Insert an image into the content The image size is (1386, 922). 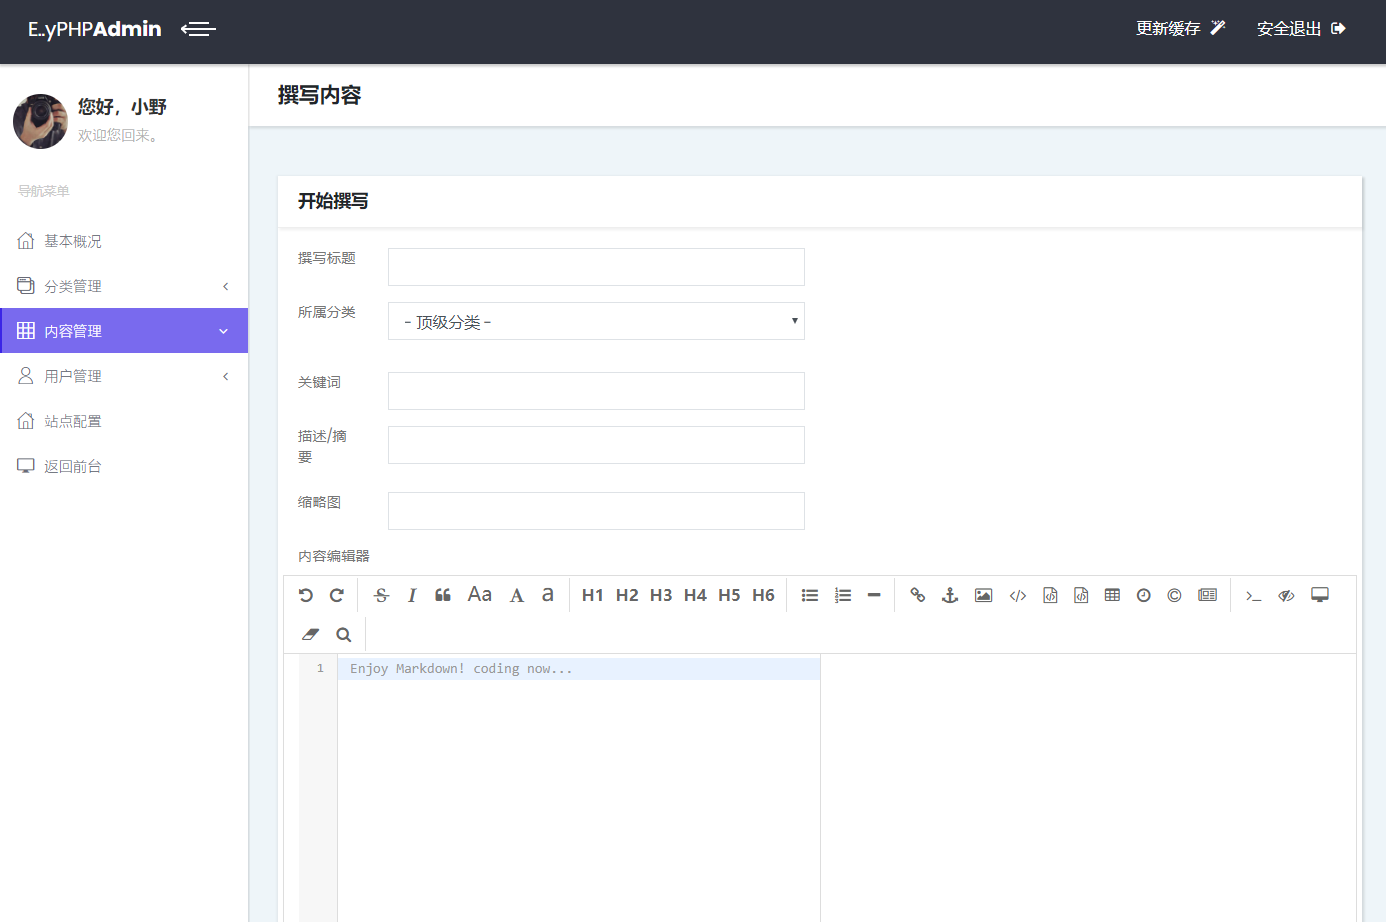pyautogui.click(x=984, y=595)
